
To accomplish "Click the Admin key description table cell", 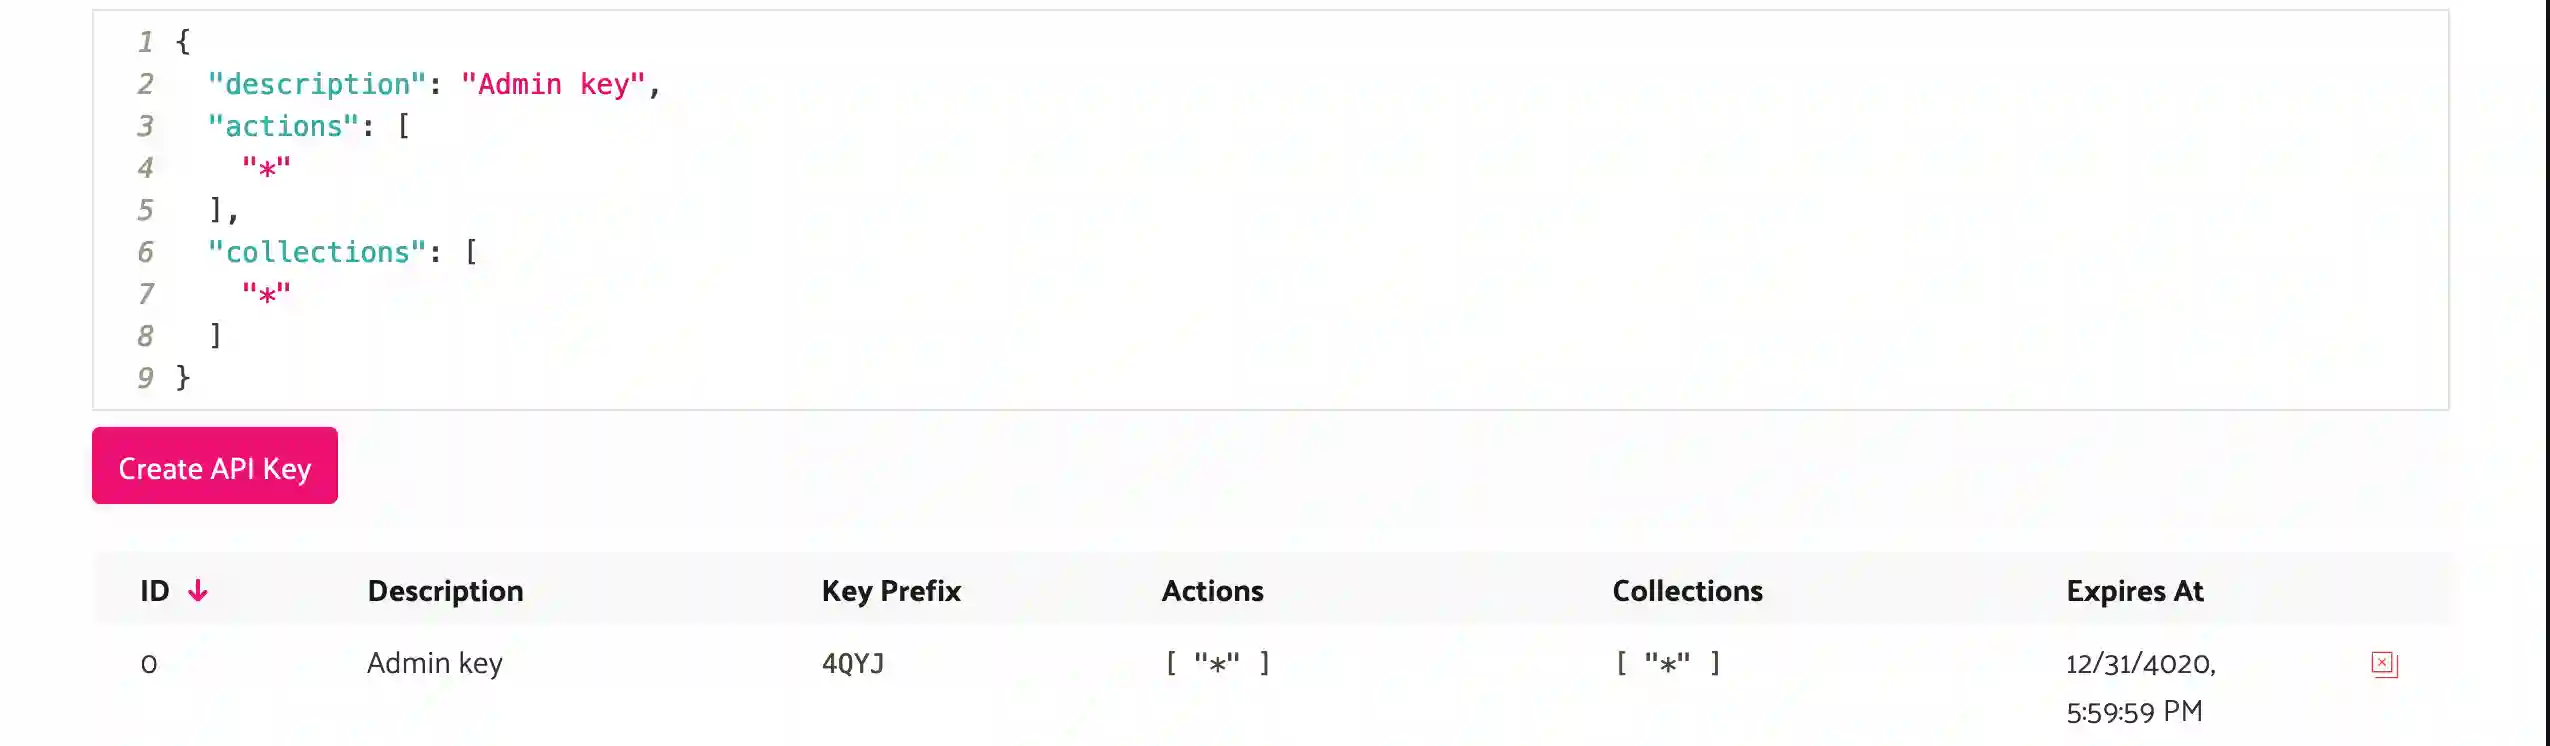I will [x=434, y=663].
